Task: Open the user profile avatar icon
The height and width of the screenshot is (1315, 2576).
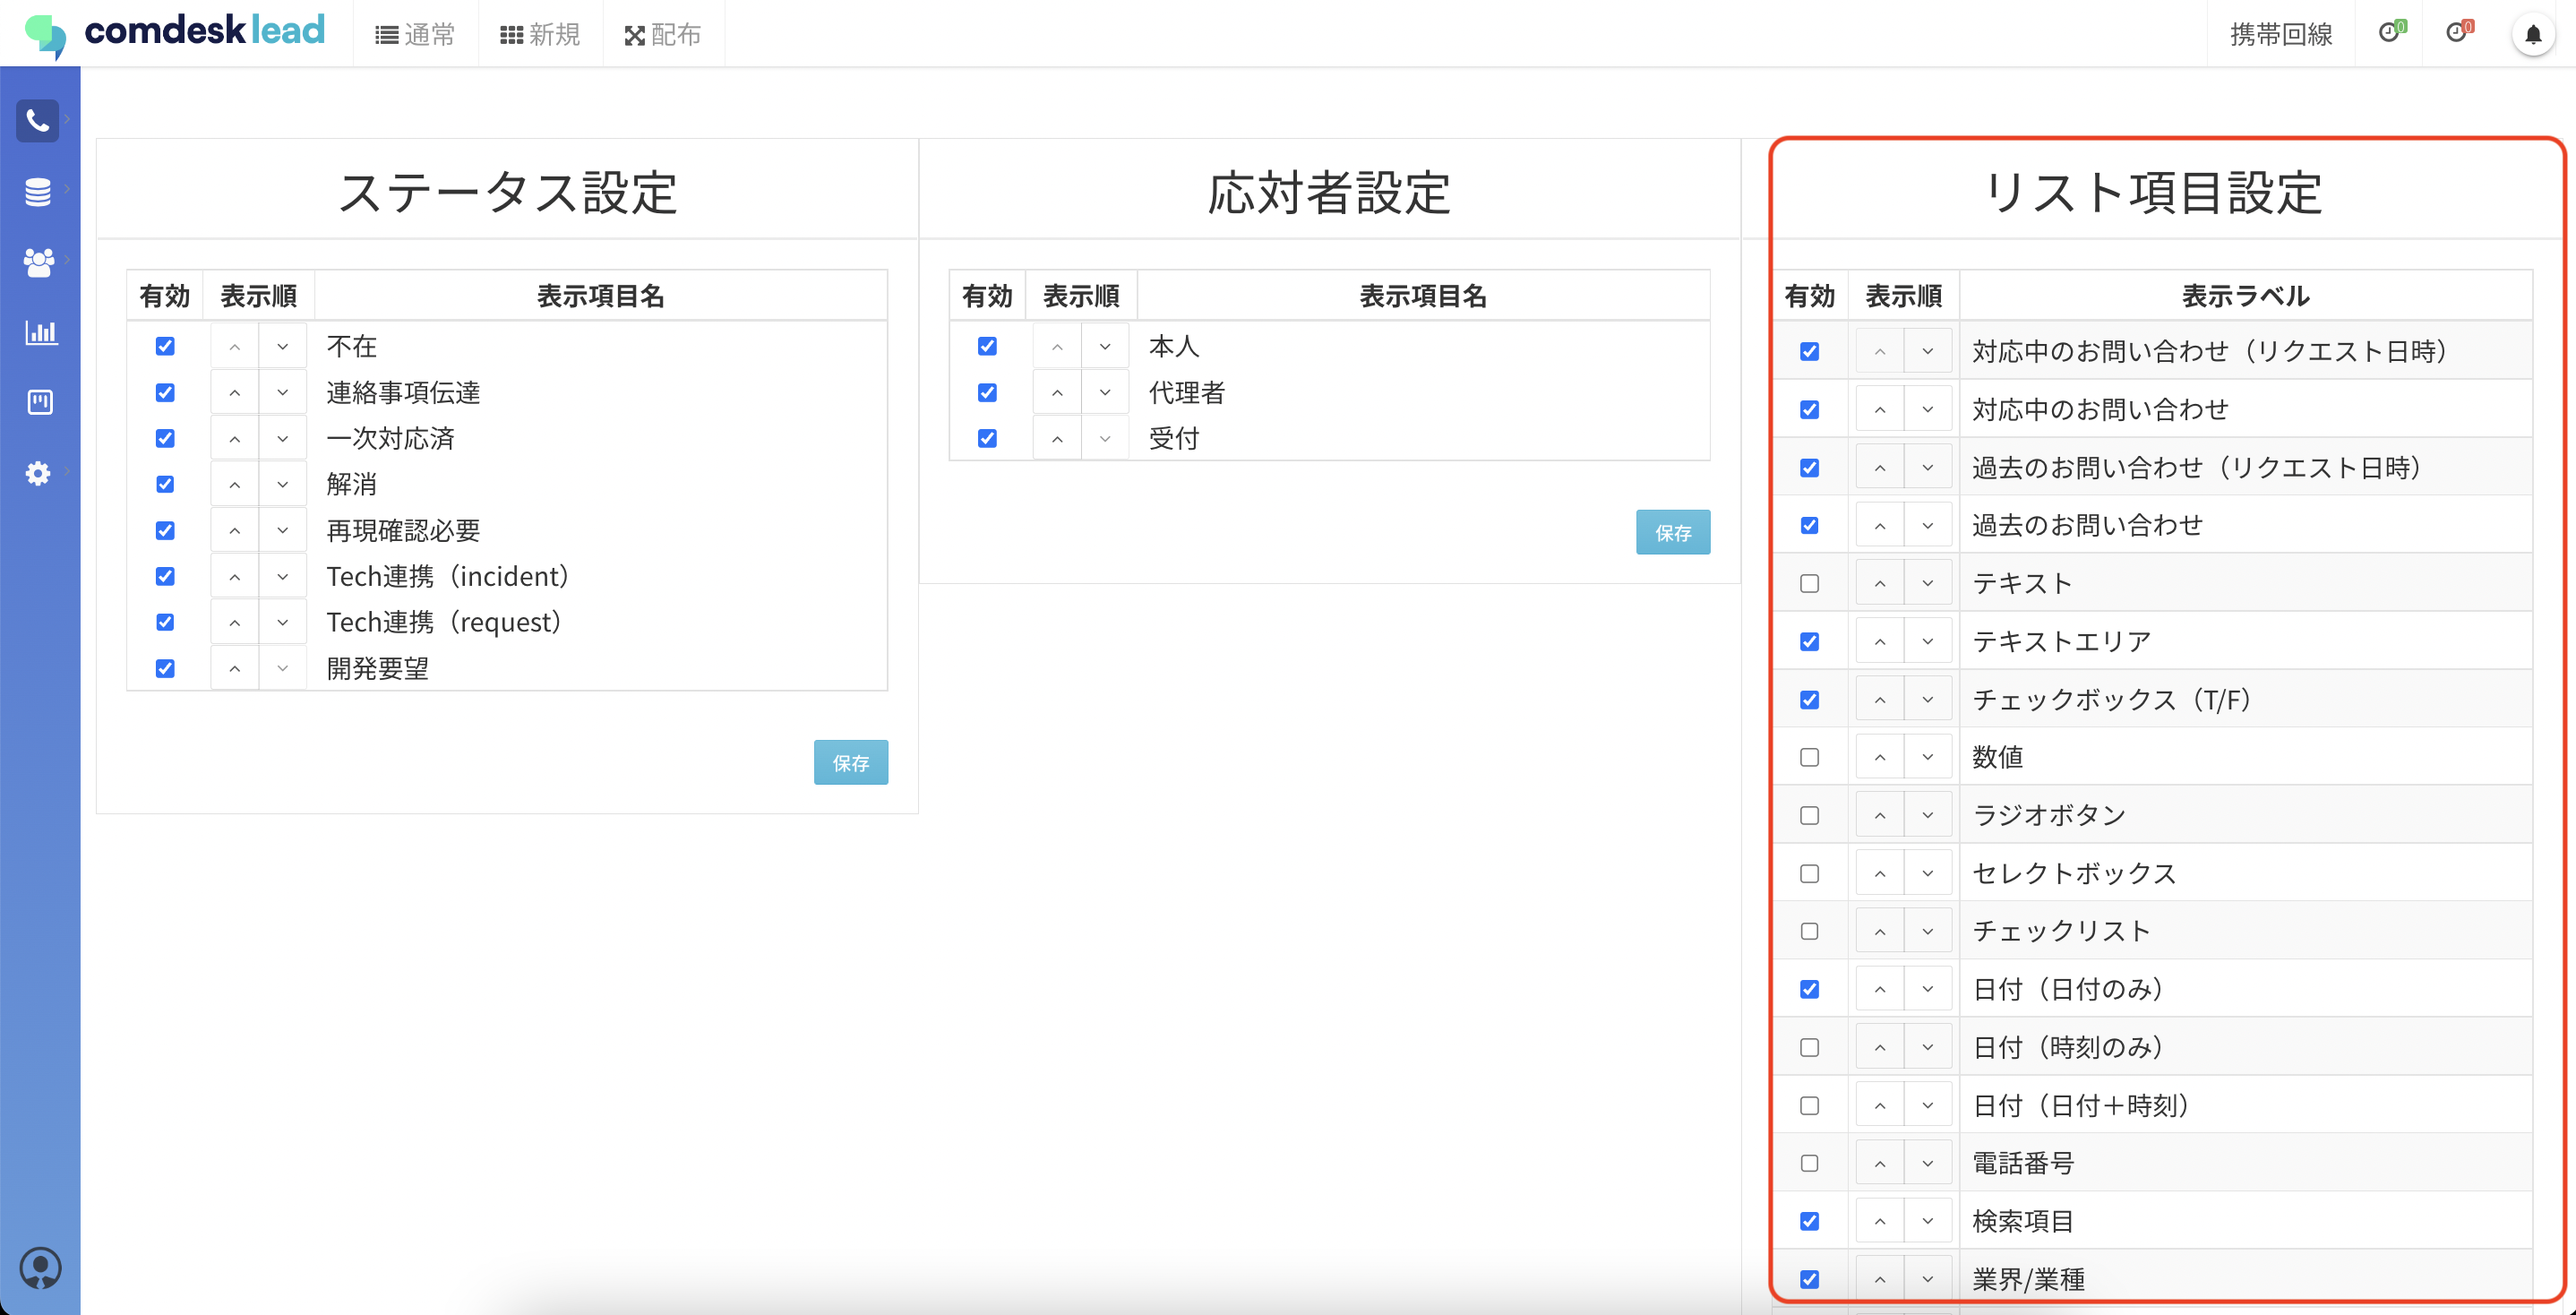Action: coord(40,1267)
